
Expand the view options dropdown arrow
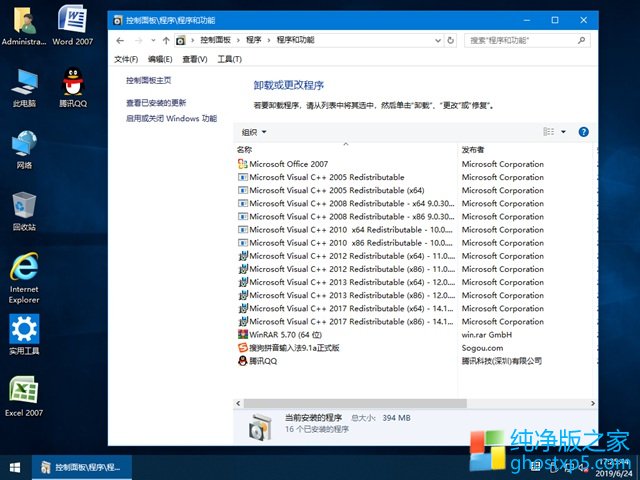pos(563,132)
